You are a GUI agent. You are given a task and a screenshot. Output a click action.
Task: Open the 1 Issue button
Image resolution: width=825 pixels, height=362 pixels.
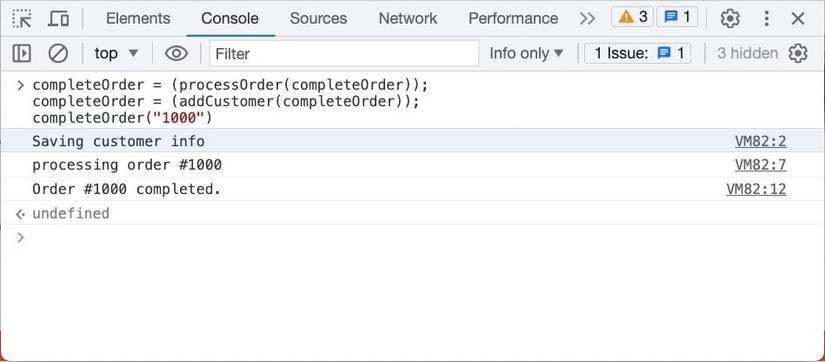tap(638, 53)
